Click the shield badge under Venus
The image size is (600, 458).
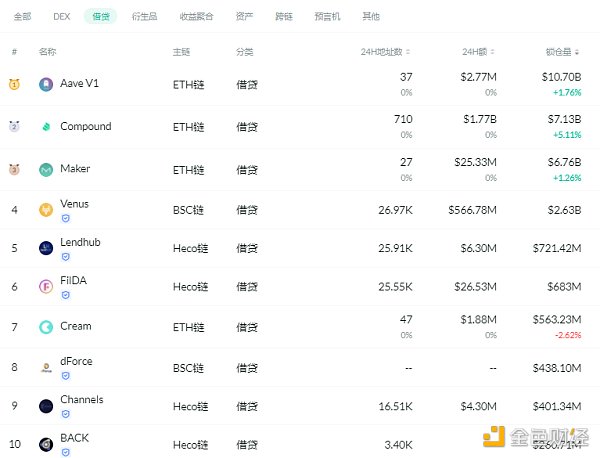(65, 218)
